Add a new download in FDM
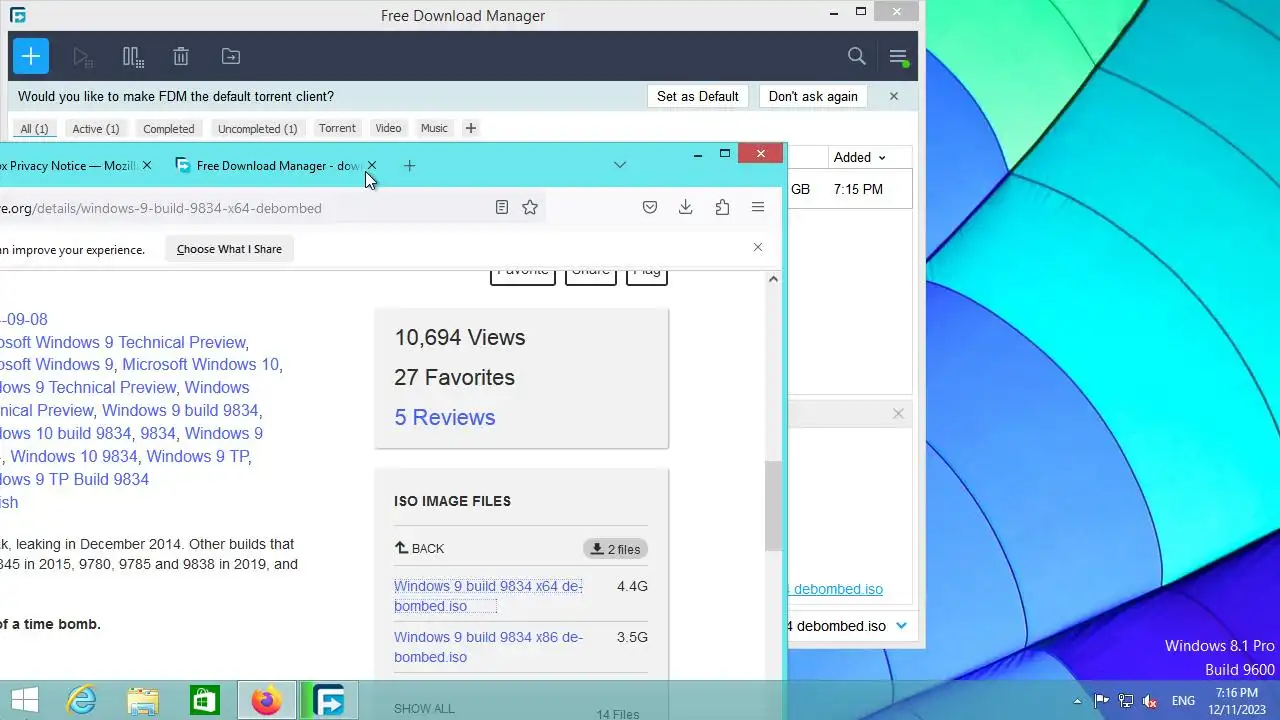Screen dimensions: 1280x720 31,56
